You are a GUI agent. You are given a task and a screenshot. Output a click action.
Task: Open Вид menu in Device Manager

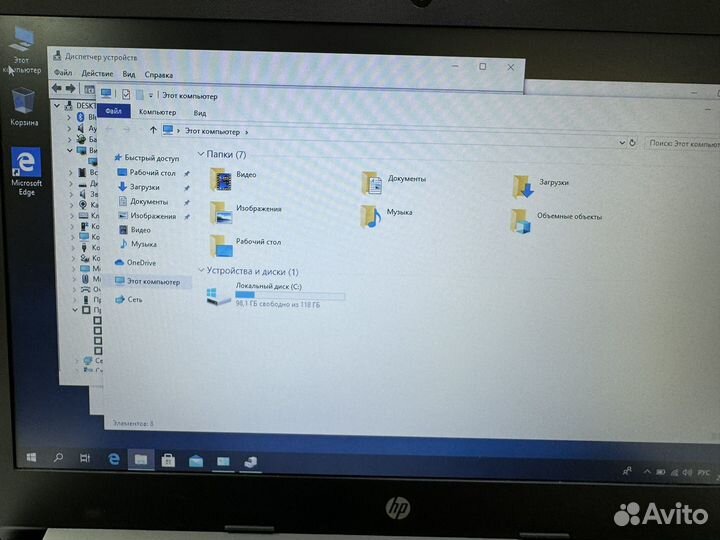pos(129,74)
